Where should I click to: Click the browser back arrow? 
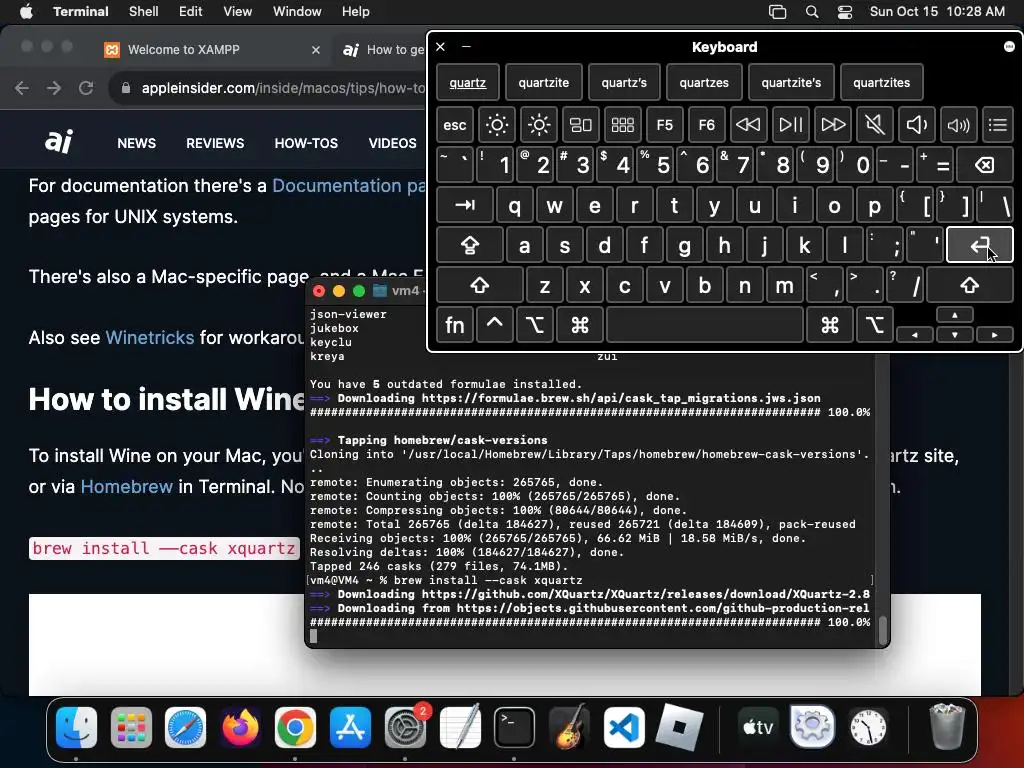pos(22,88)
